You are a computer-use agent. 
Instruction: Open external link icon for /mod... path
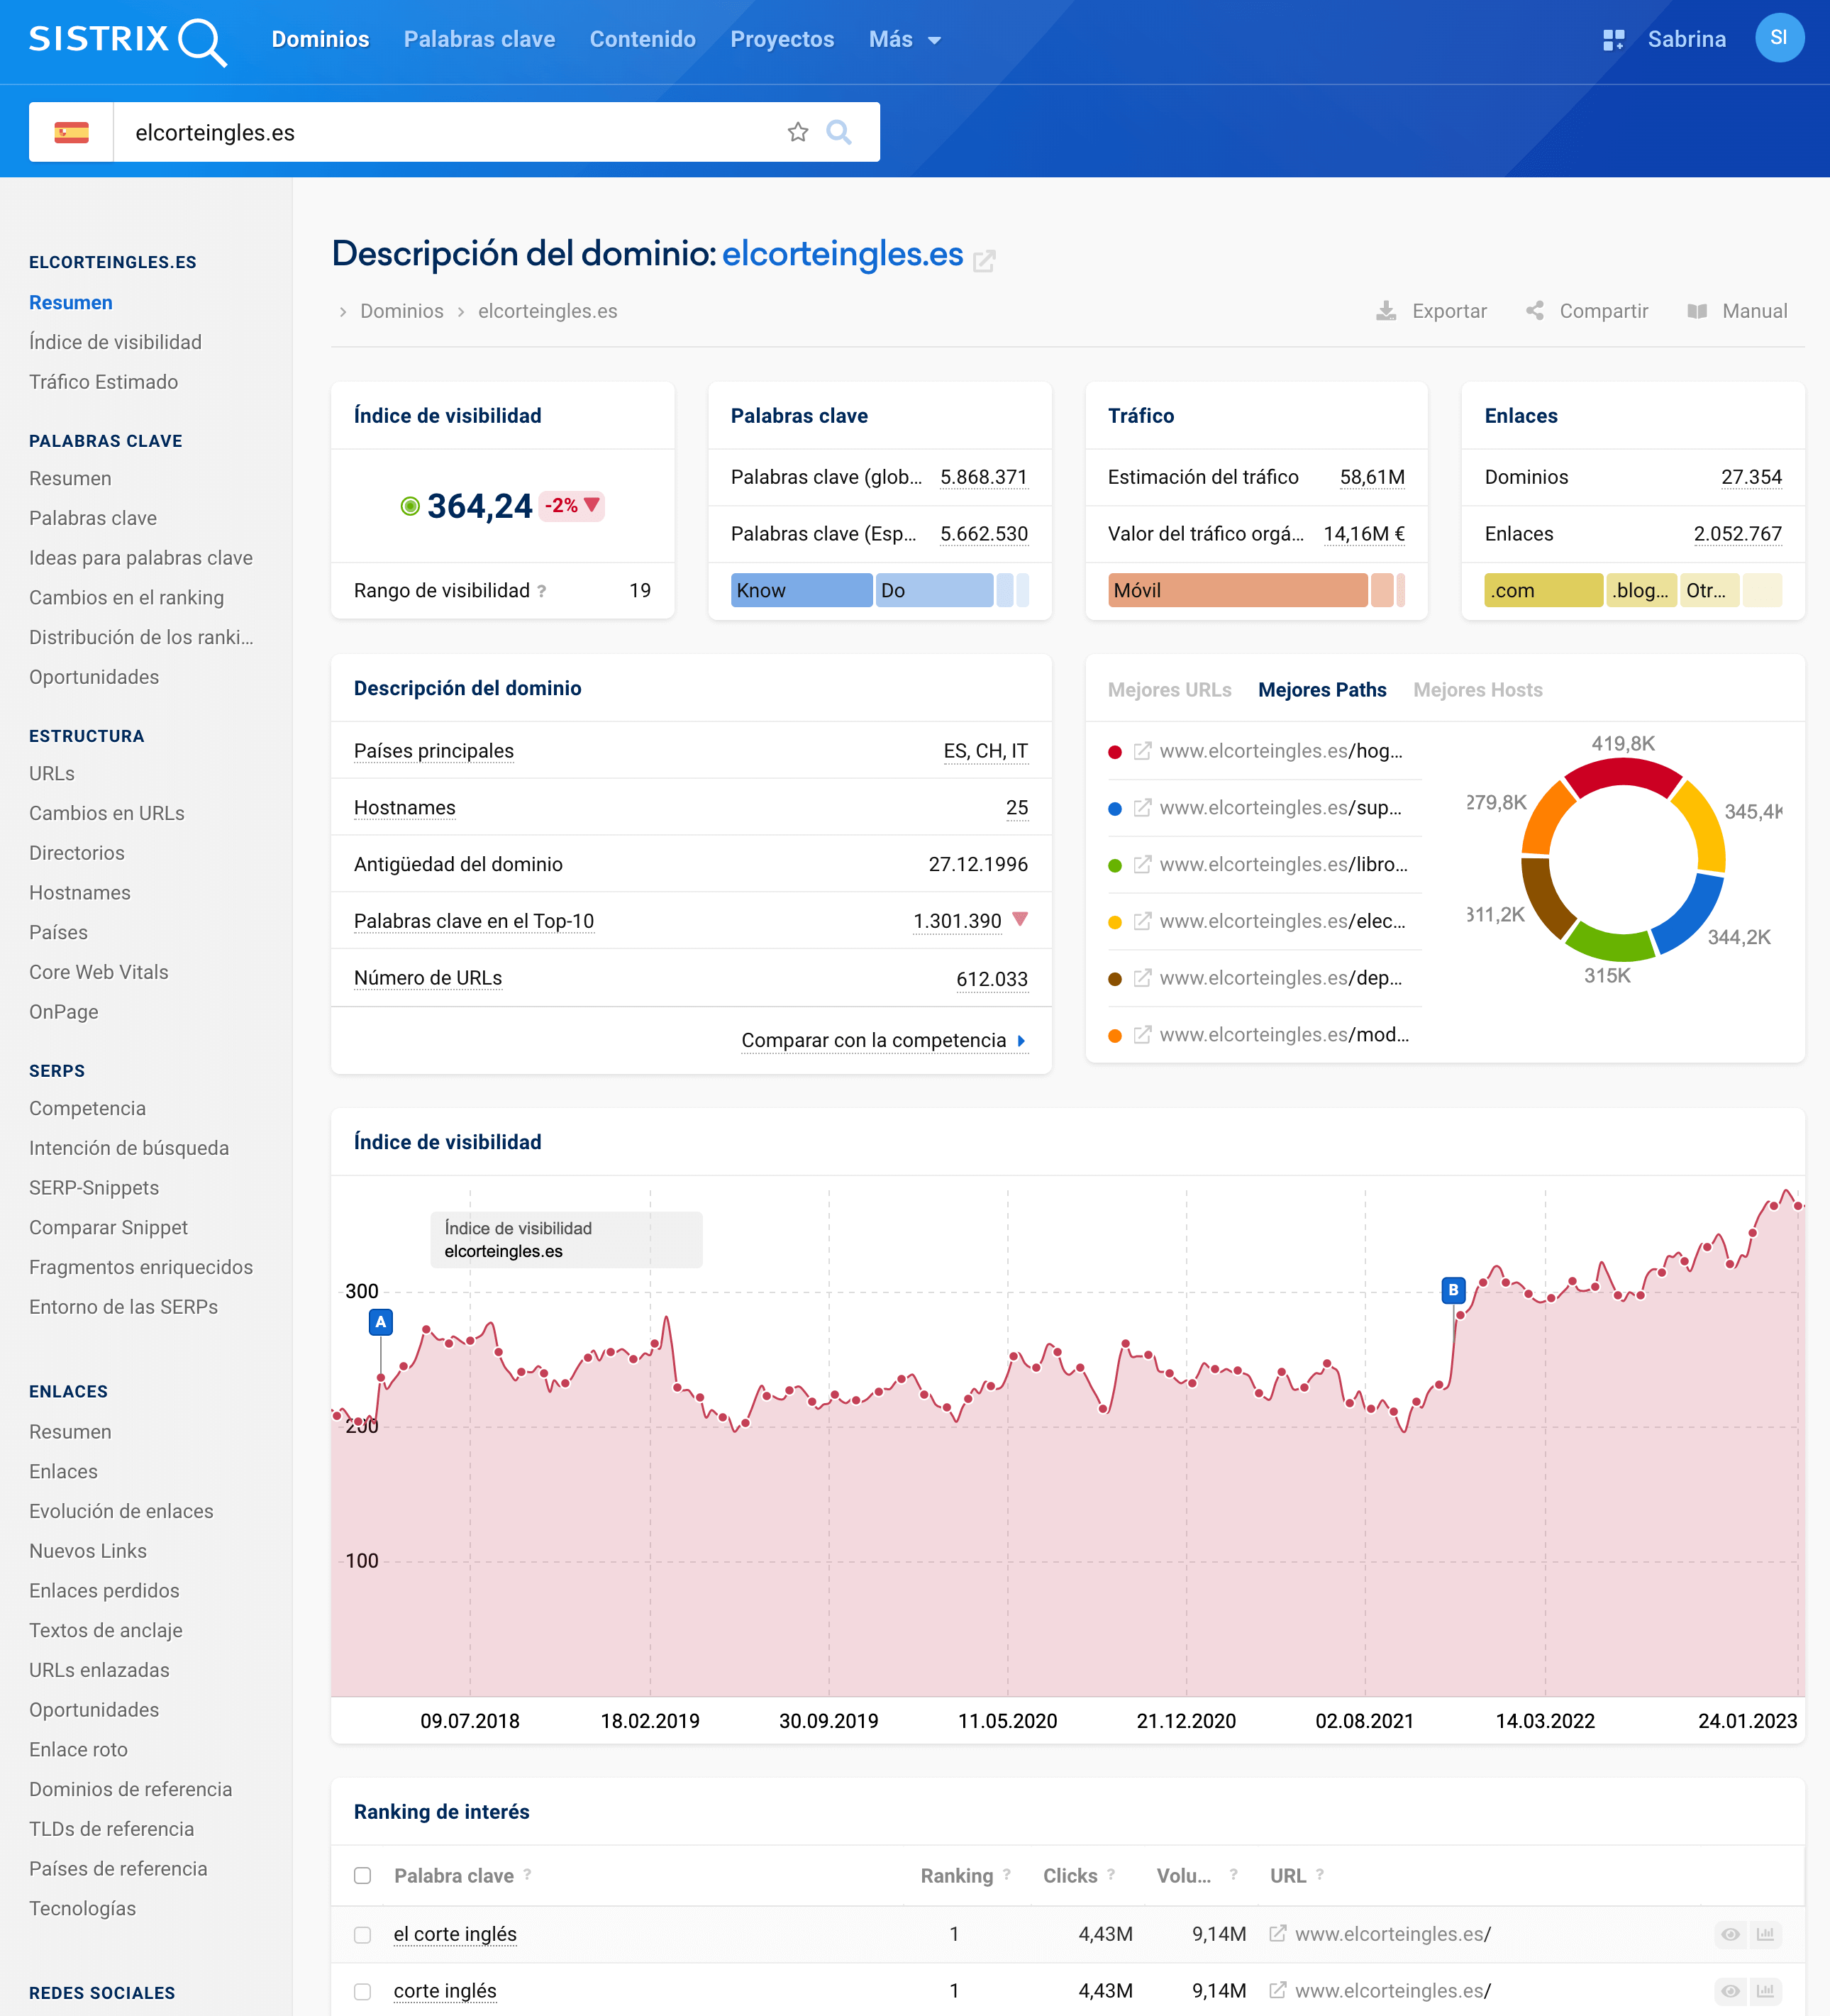1142,1035
